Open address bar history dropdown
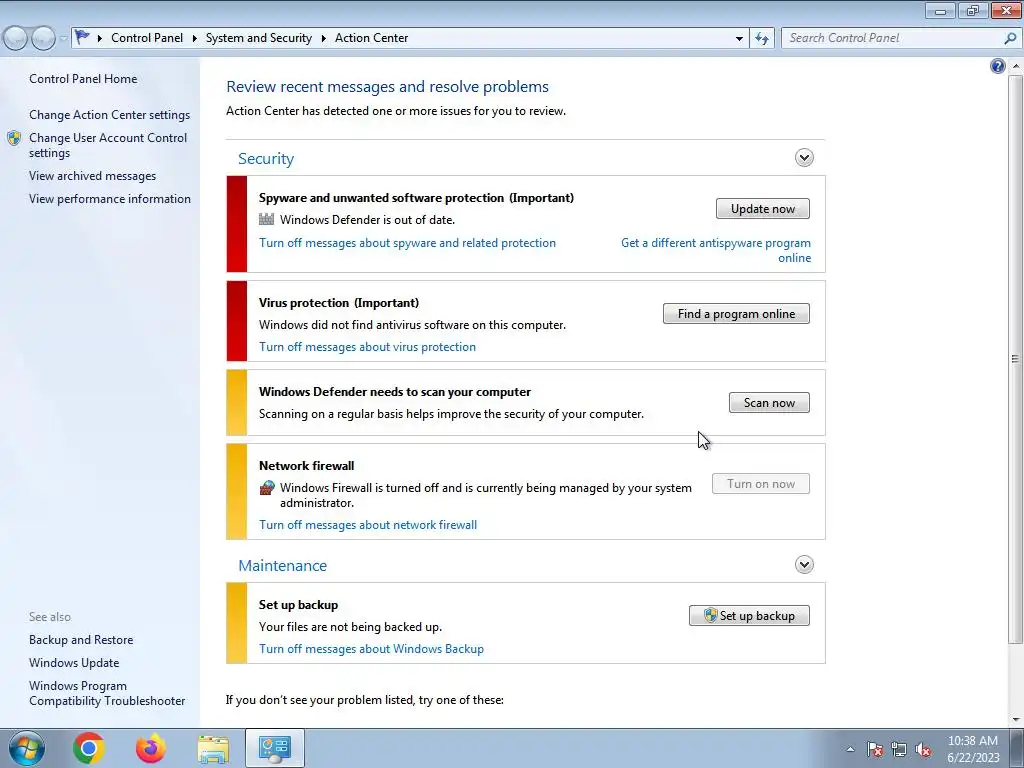1024x768 pixels. click(739, 39)
